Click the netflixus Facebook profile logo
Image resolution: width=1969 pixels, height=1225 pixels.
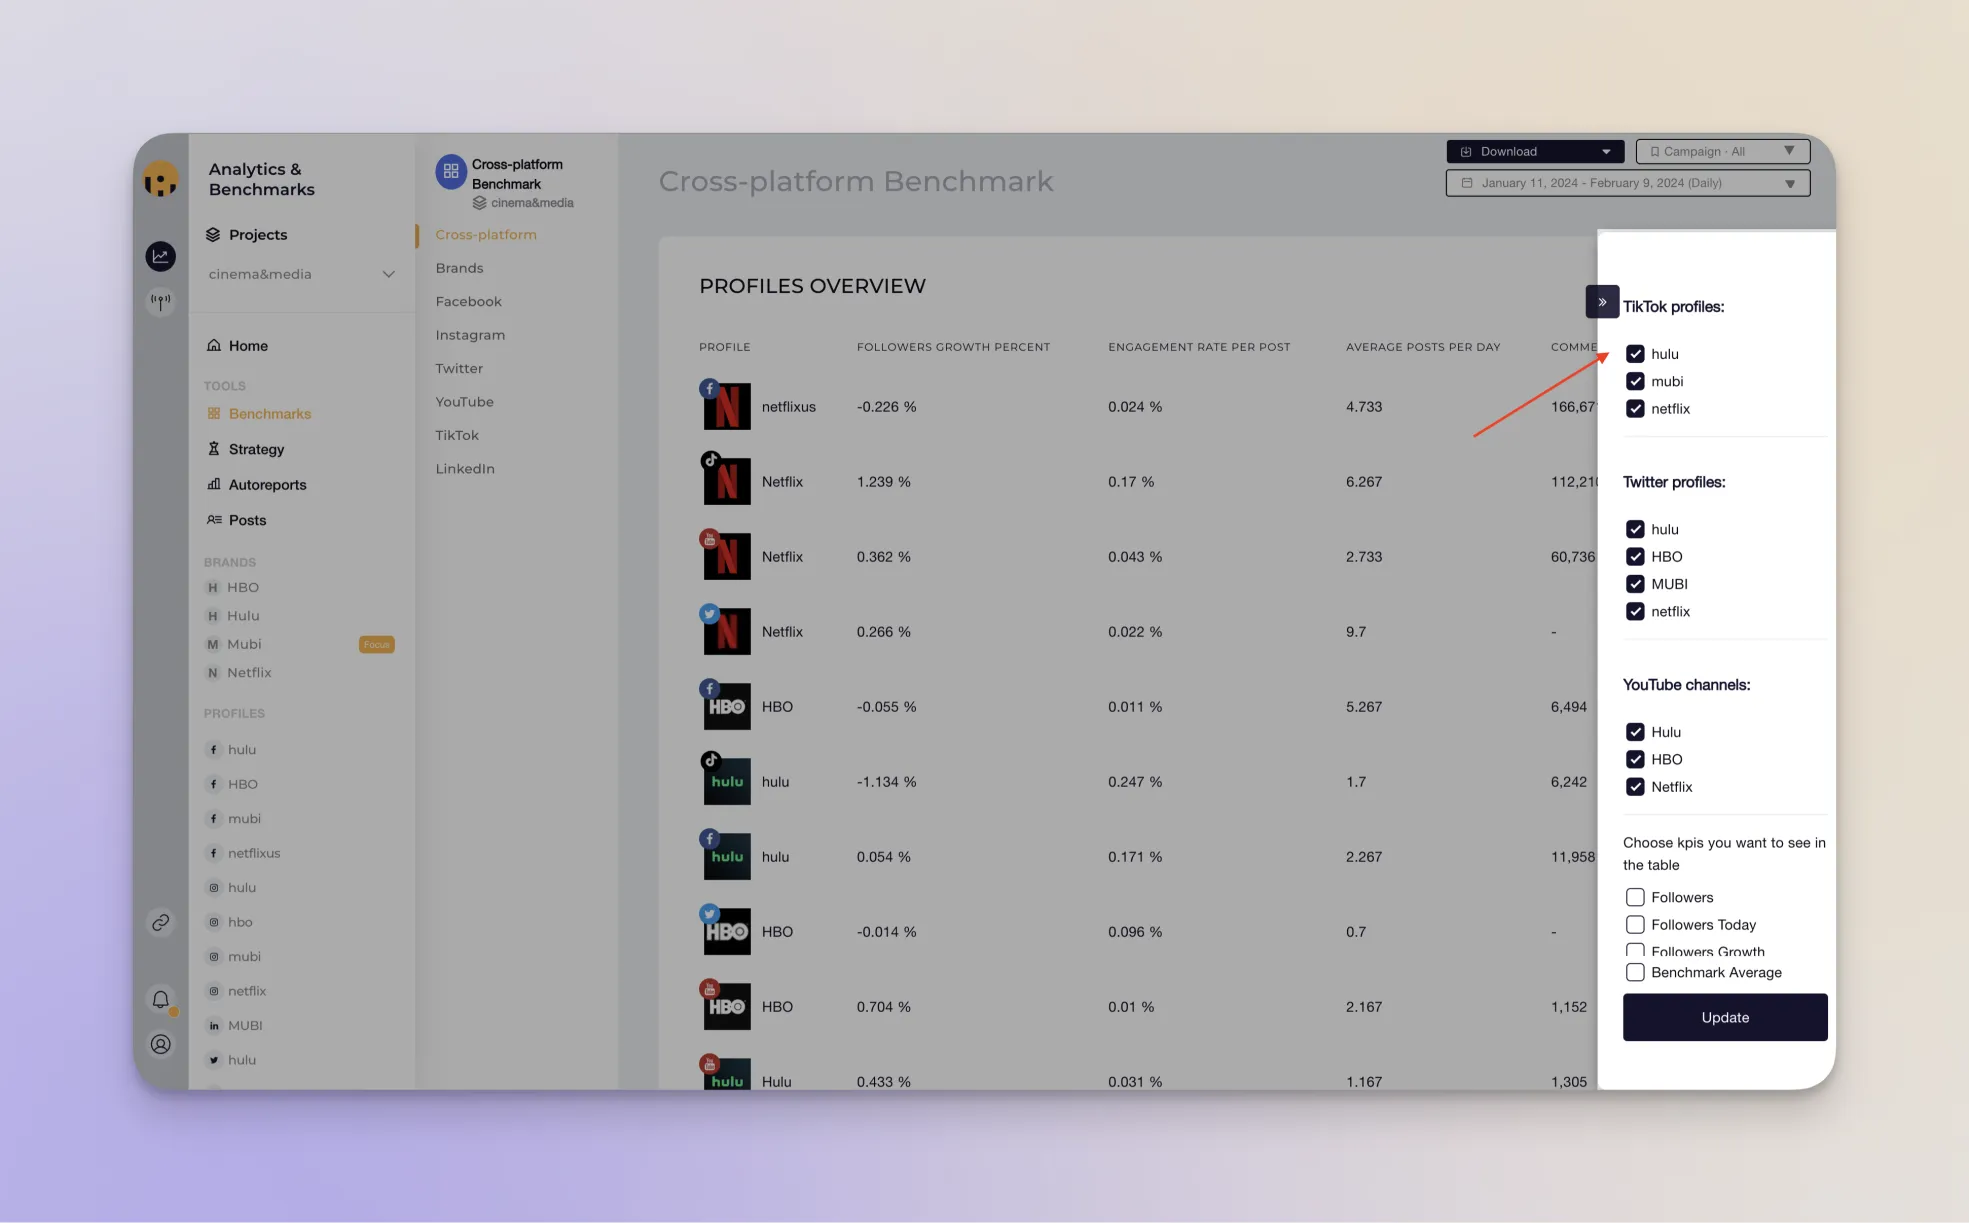click(727, 406)
